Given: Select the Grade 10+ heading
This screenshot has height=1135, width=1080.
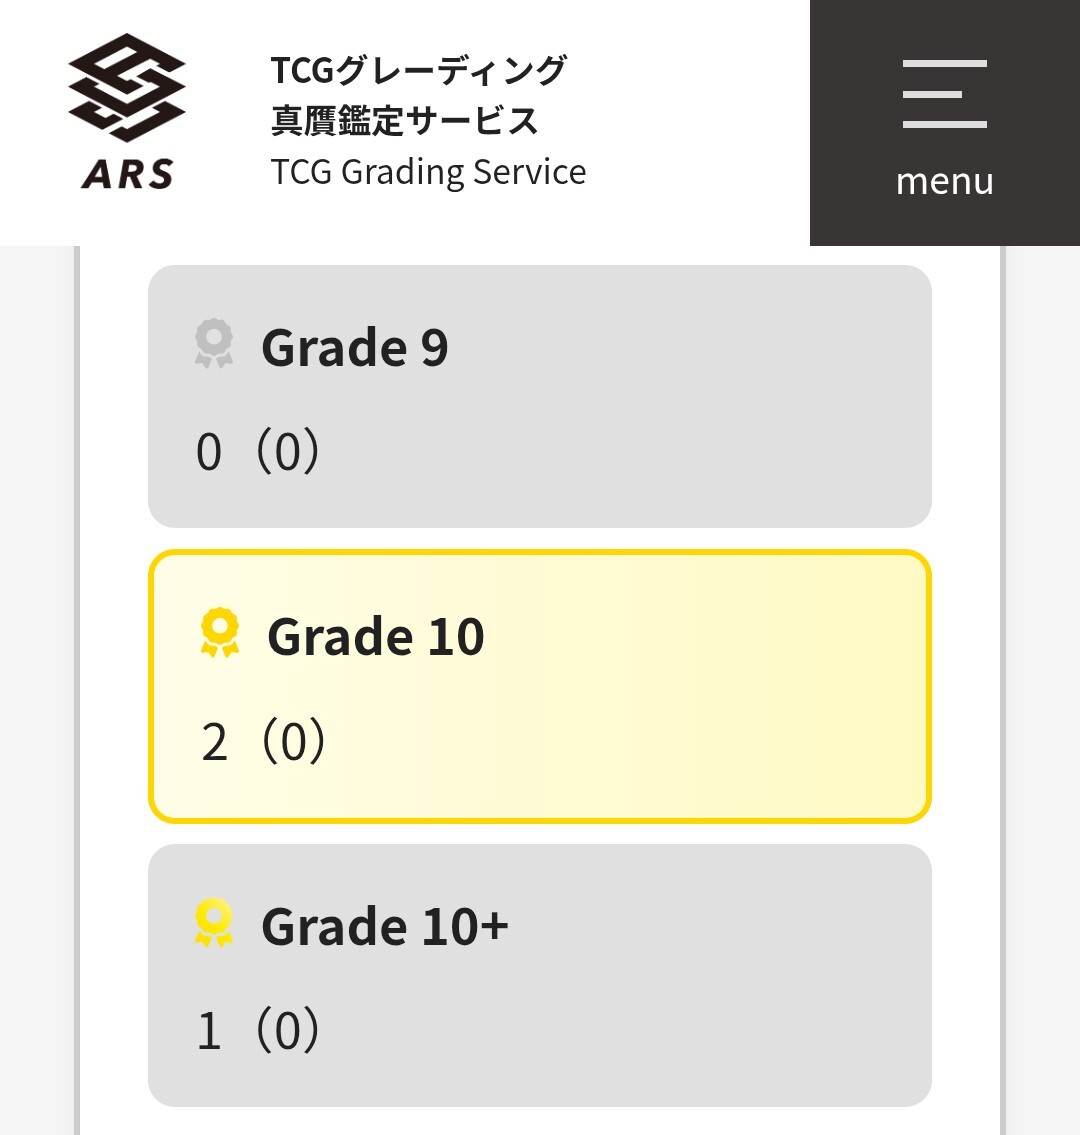Looking at the screenshot, I should click(x=384, y=927).
